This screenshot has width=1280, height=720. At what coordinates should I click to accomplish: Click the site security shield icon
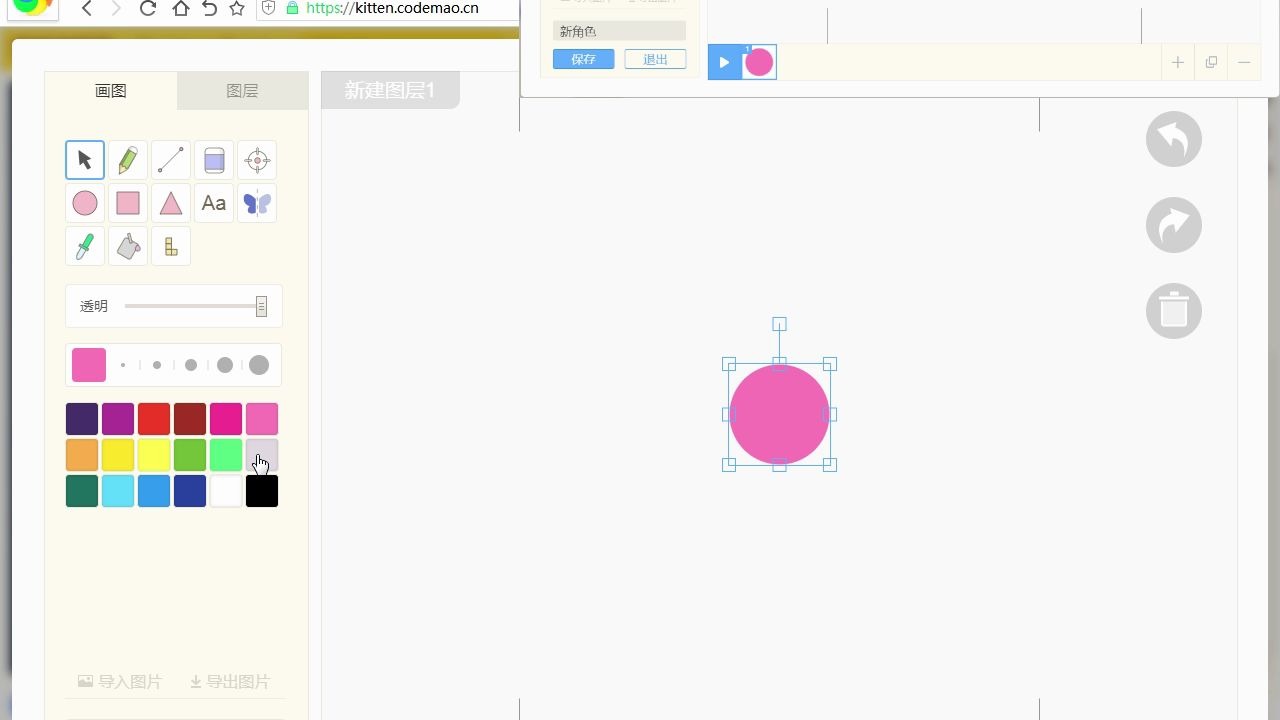pyautogui.click(x=268, y=8)
